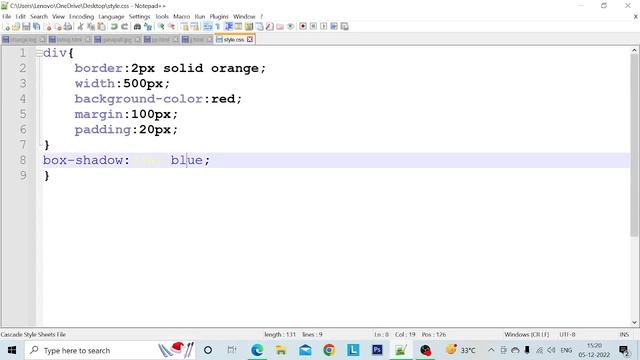Click the Replace toolbar icon

(x=148, y=27)
